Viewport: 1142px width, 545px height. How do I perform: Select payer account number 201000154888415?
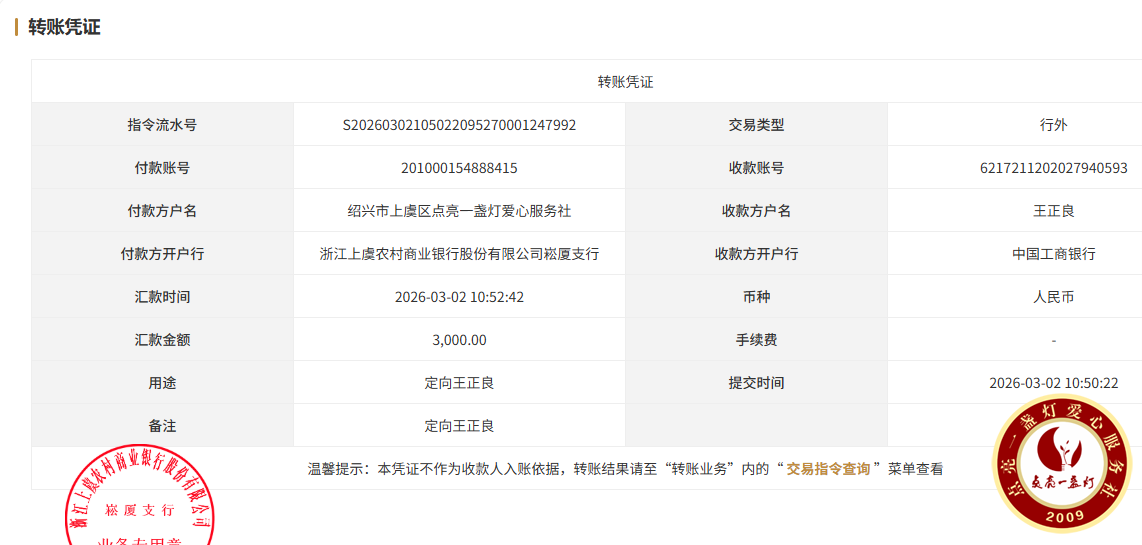[x=459, y=168]
